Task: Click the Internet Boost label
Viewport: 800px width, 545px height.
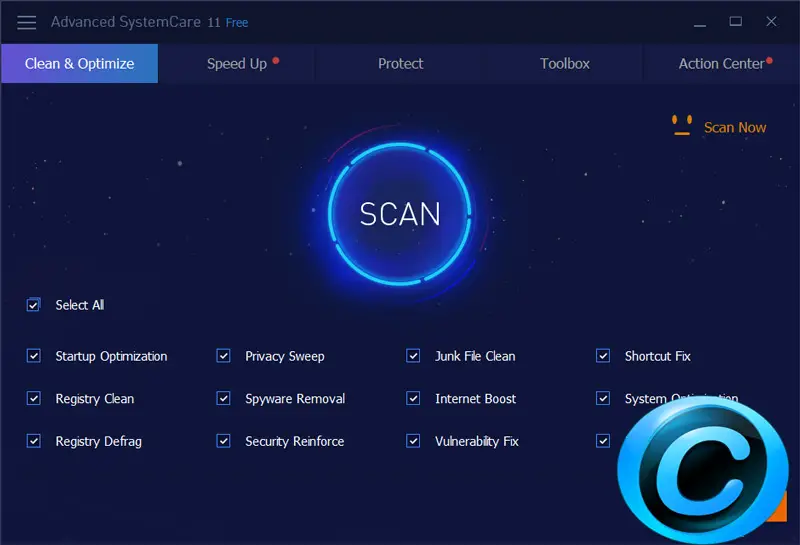Action: tap(476, 399)
